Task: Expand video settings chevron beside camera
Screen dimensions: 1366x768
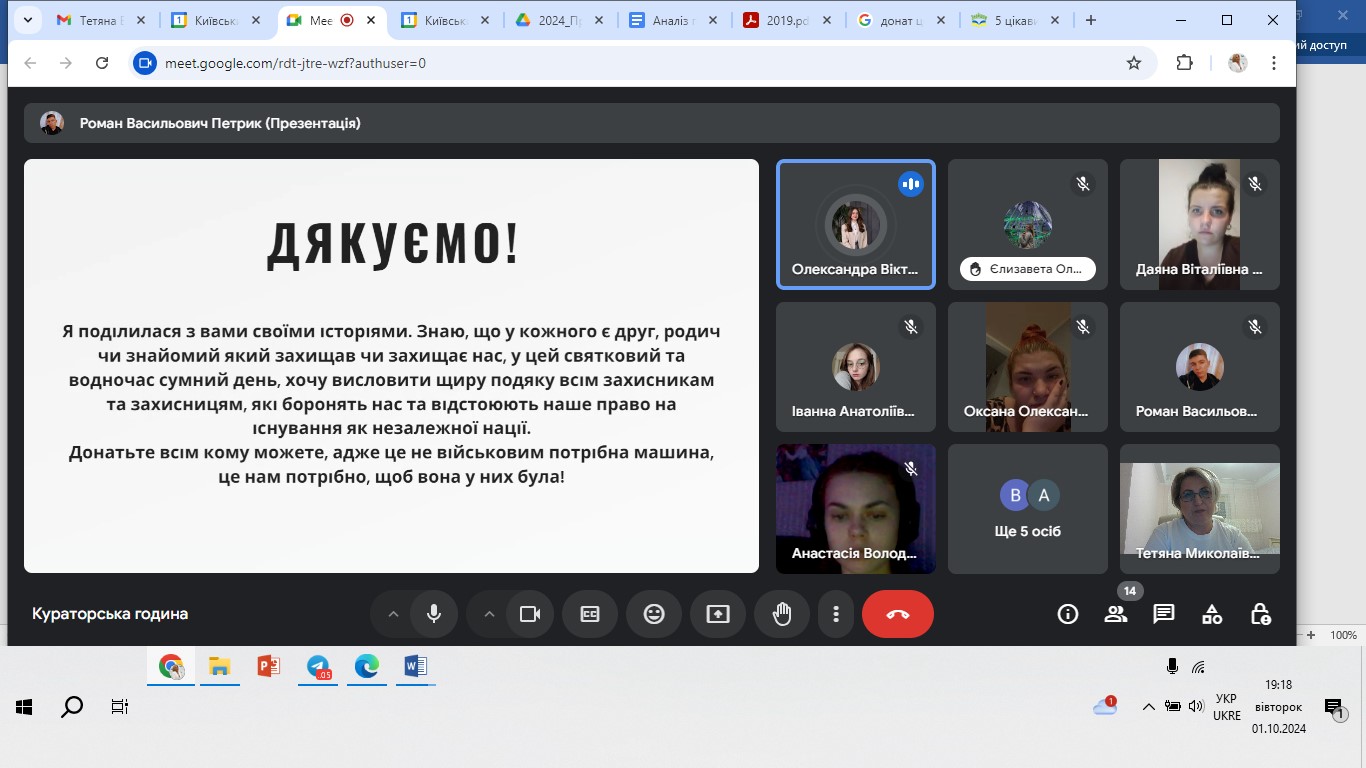Action: tap(489, 614)
